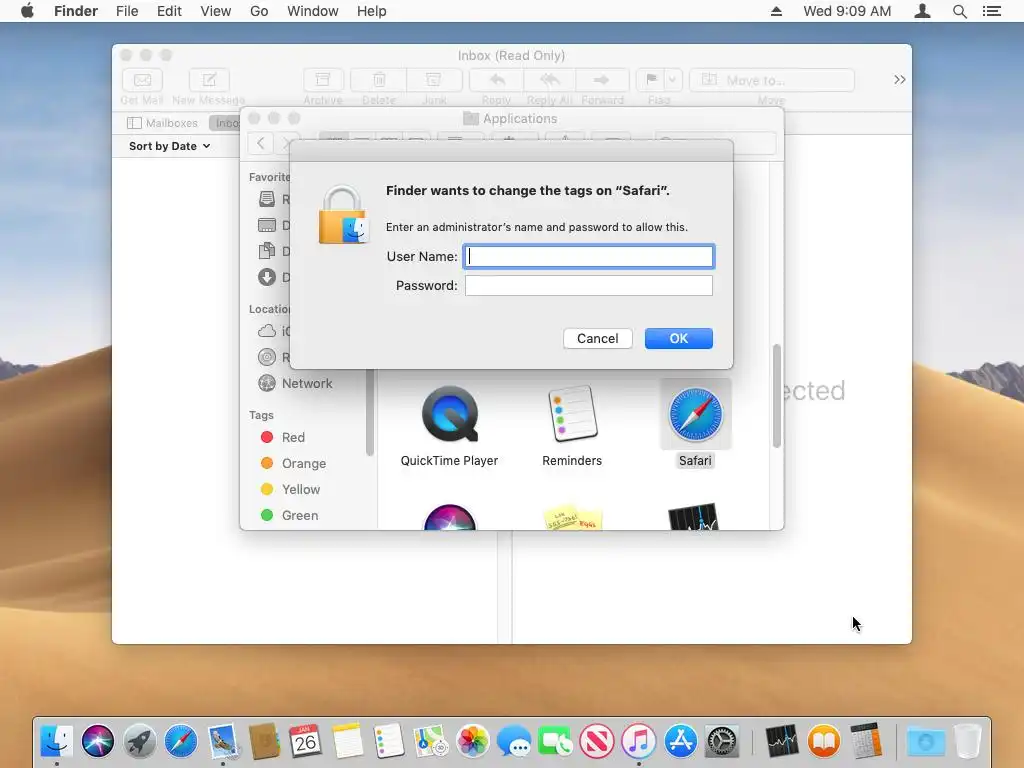Screen dimensions: 1024x768
Task: Open Finder from the Dock
Action: click(x=56, y=741)
